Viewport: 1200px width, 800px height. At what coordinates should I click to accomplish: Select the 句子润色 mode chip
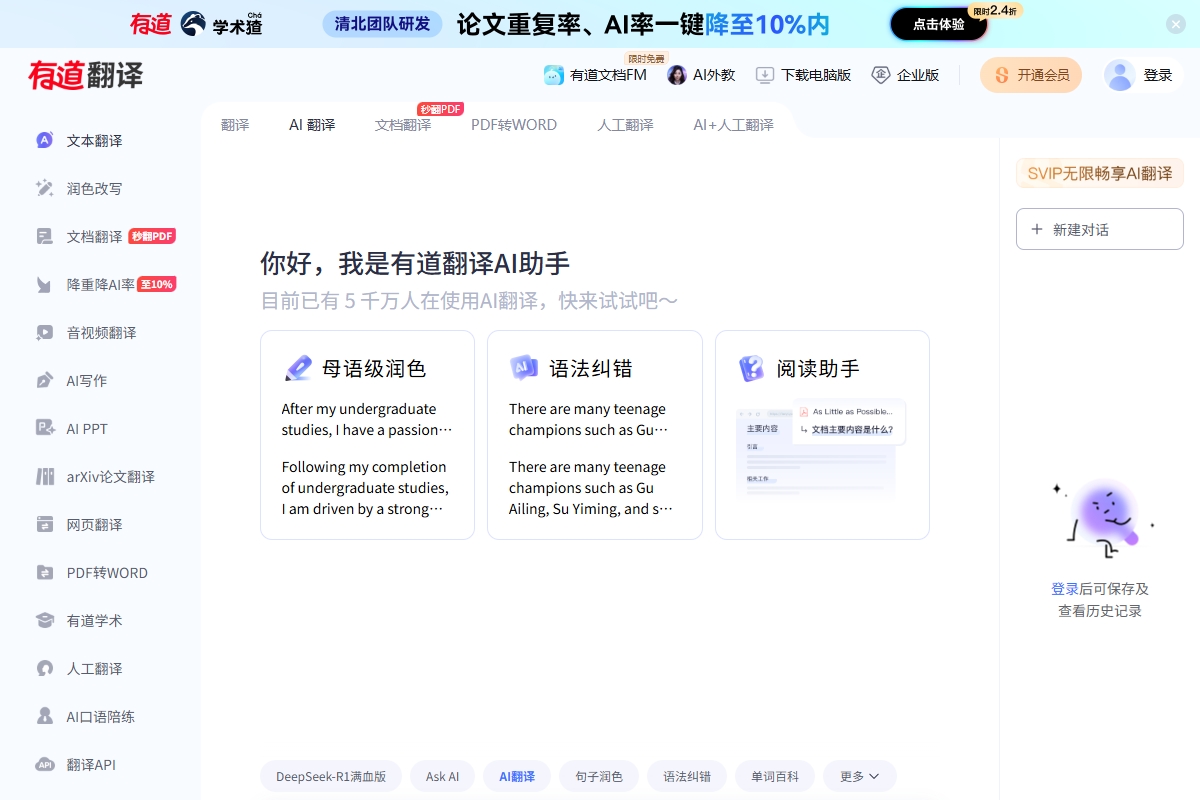(x=598, y=776)
